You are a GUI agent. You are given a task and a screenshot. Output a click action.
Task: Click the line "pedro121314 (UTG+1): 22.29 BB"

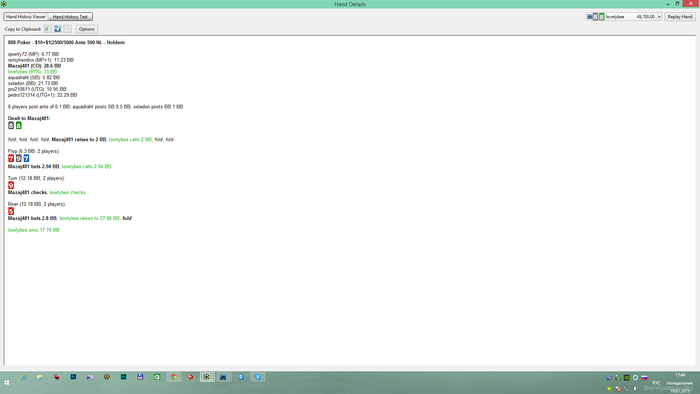click(x=42, y=95)
